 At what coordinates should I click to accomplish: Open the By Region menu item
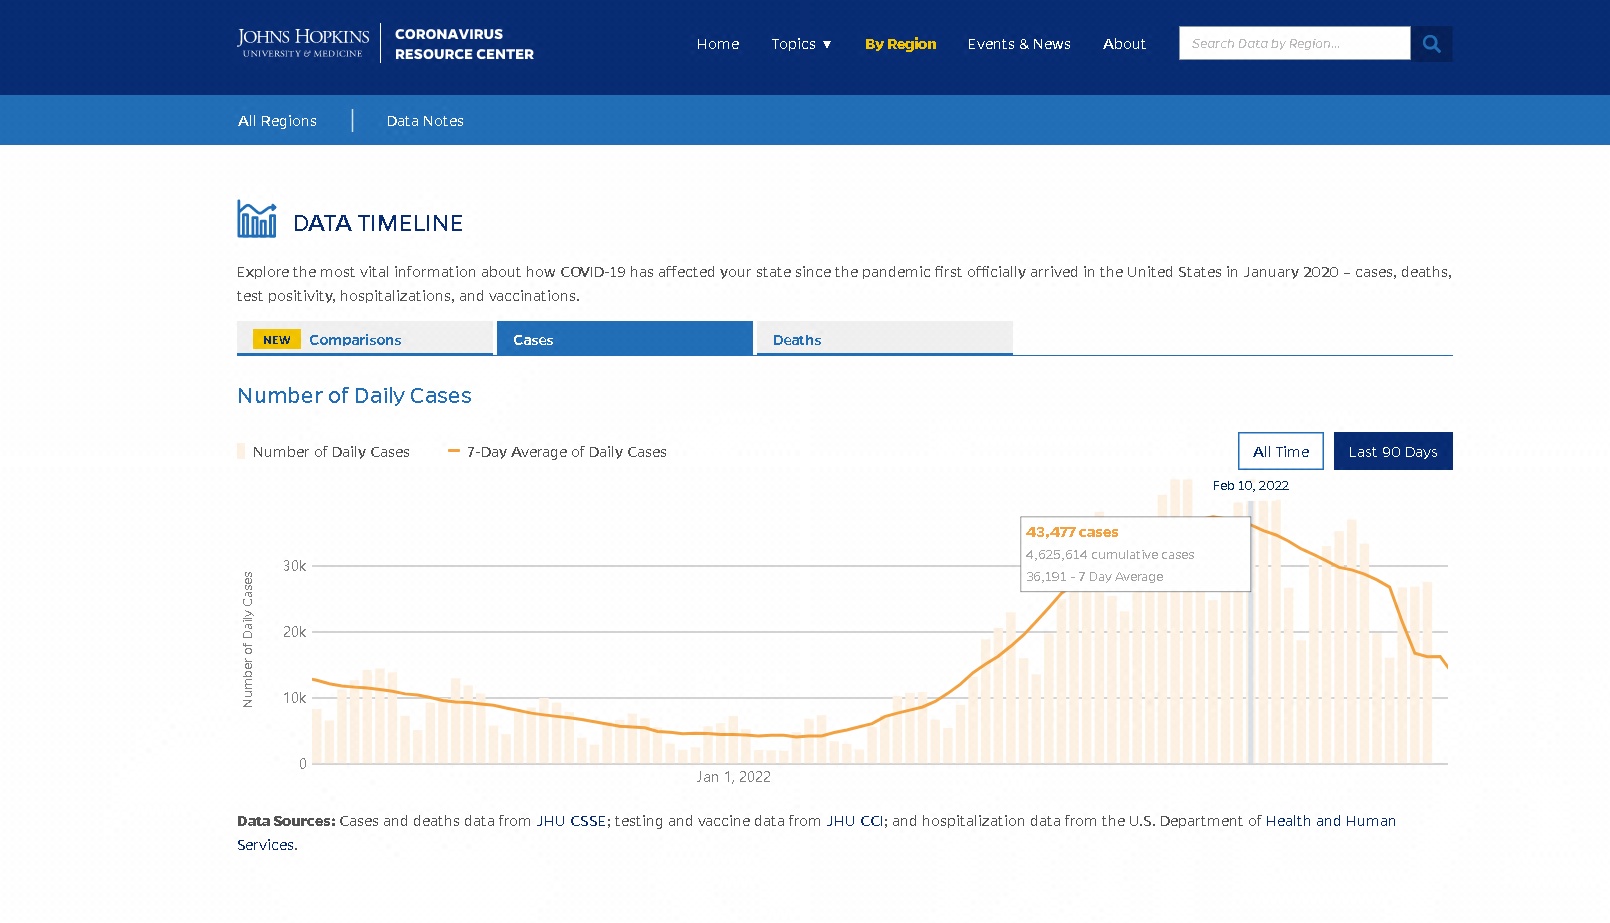tap(900, 44)
